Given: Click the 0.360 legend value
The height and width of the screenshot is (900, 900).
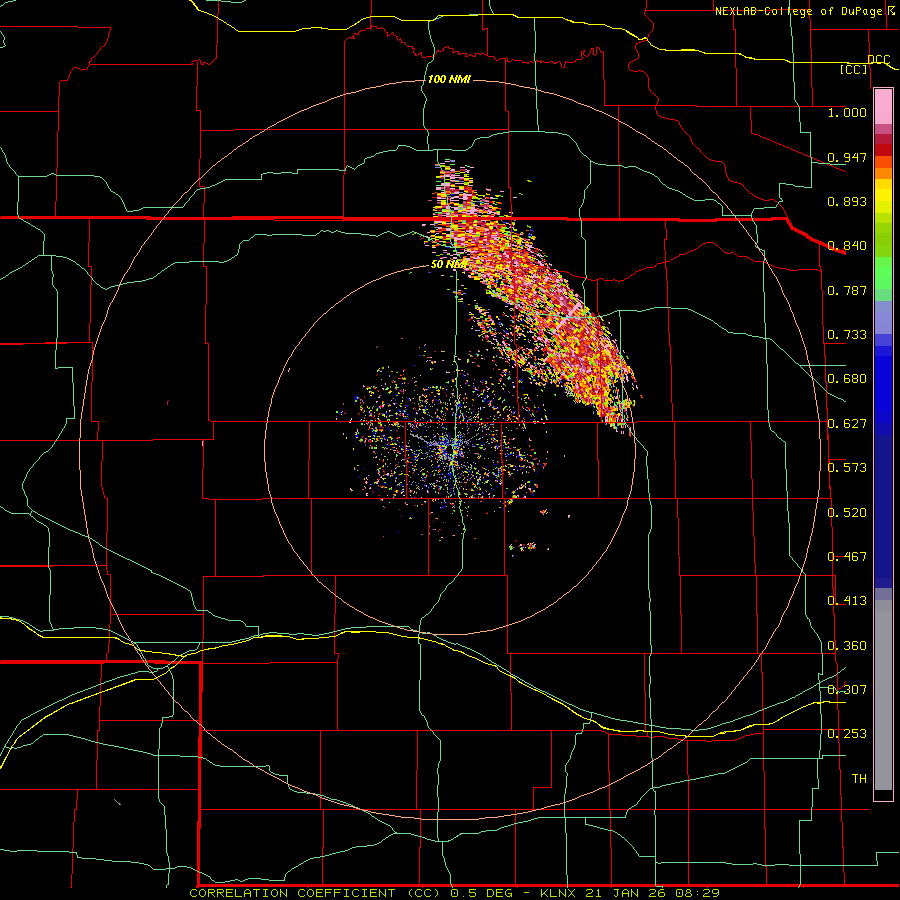Looking at the screenshot, I should [x=847, y=646].
